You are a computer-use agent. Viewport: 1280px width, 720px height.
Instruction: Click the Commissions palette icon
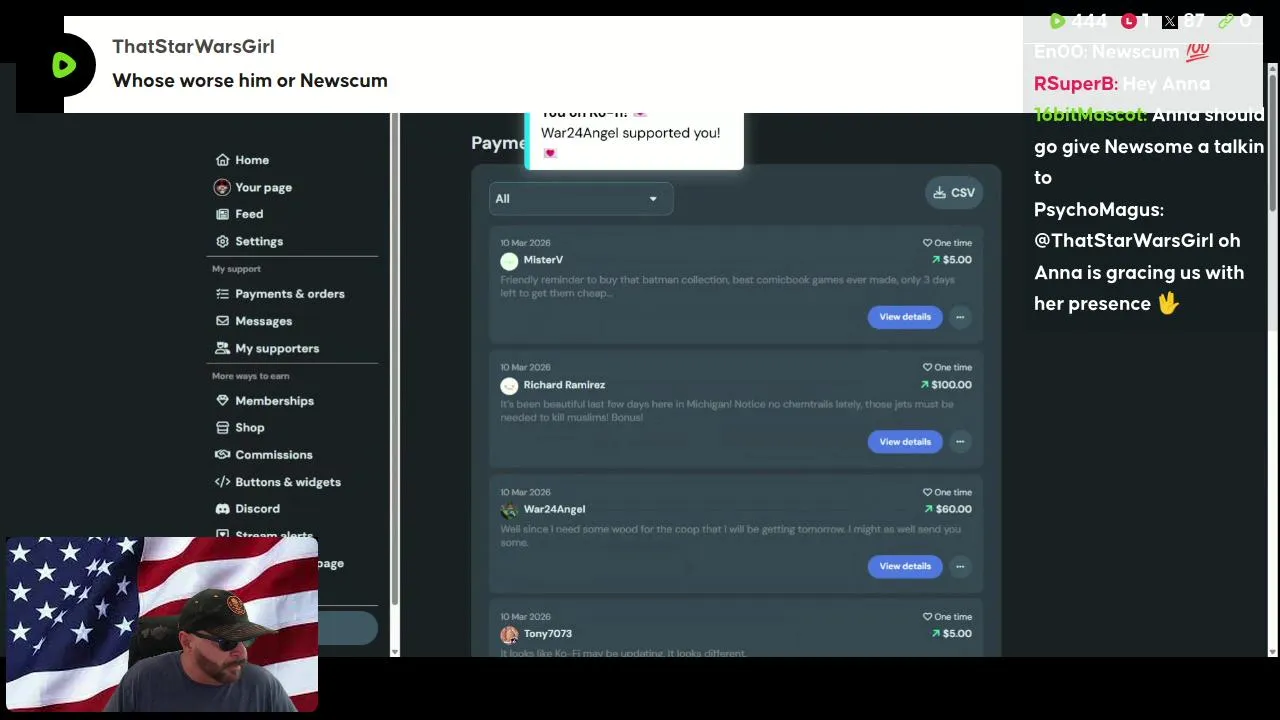pos(222,455)
